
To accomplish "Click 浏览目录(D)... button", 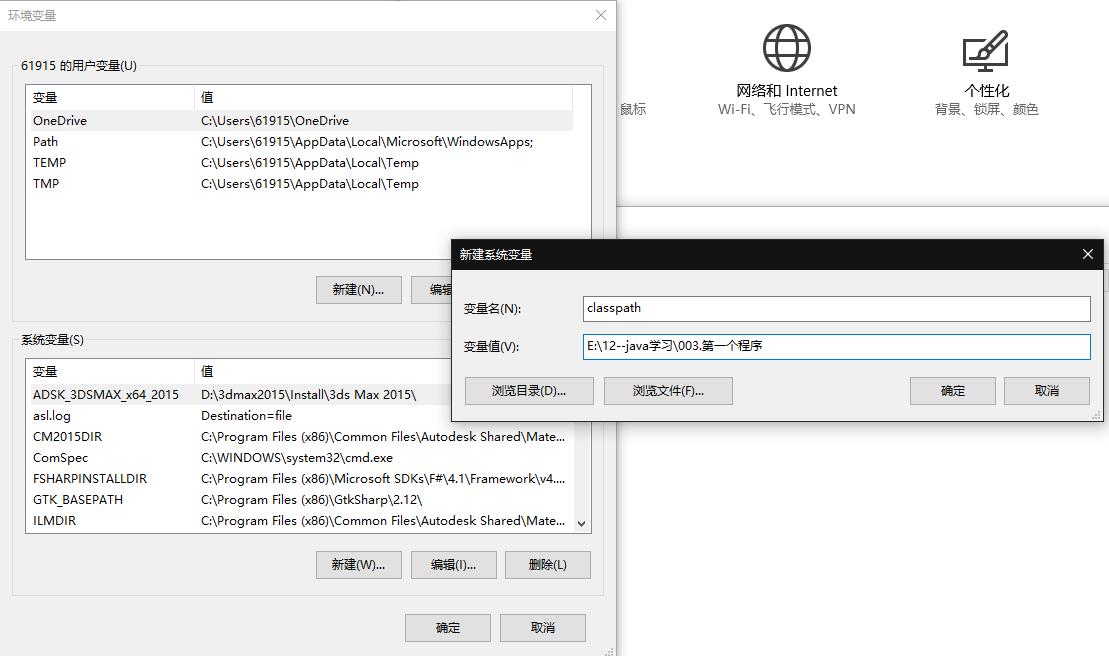I will pos(529,391).
